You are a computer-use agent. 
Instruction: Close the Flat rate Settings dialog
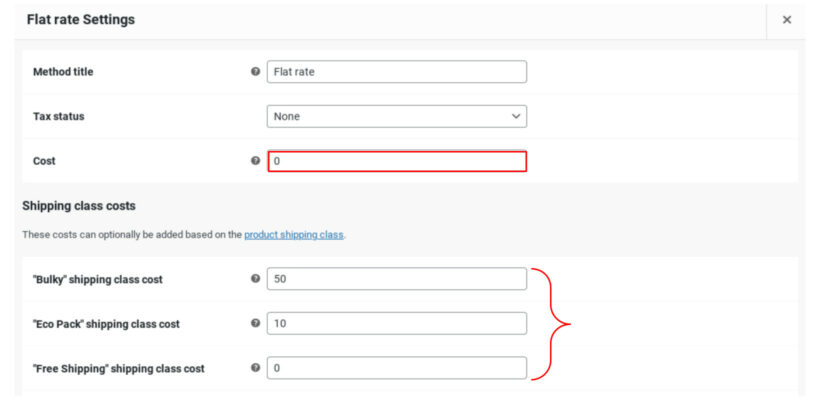786,20
